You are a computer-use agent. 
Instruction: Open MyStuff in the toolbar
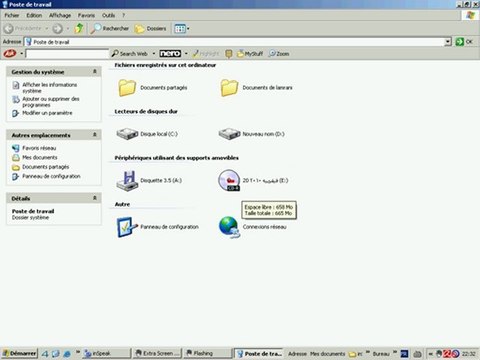[x=250, y=53]
